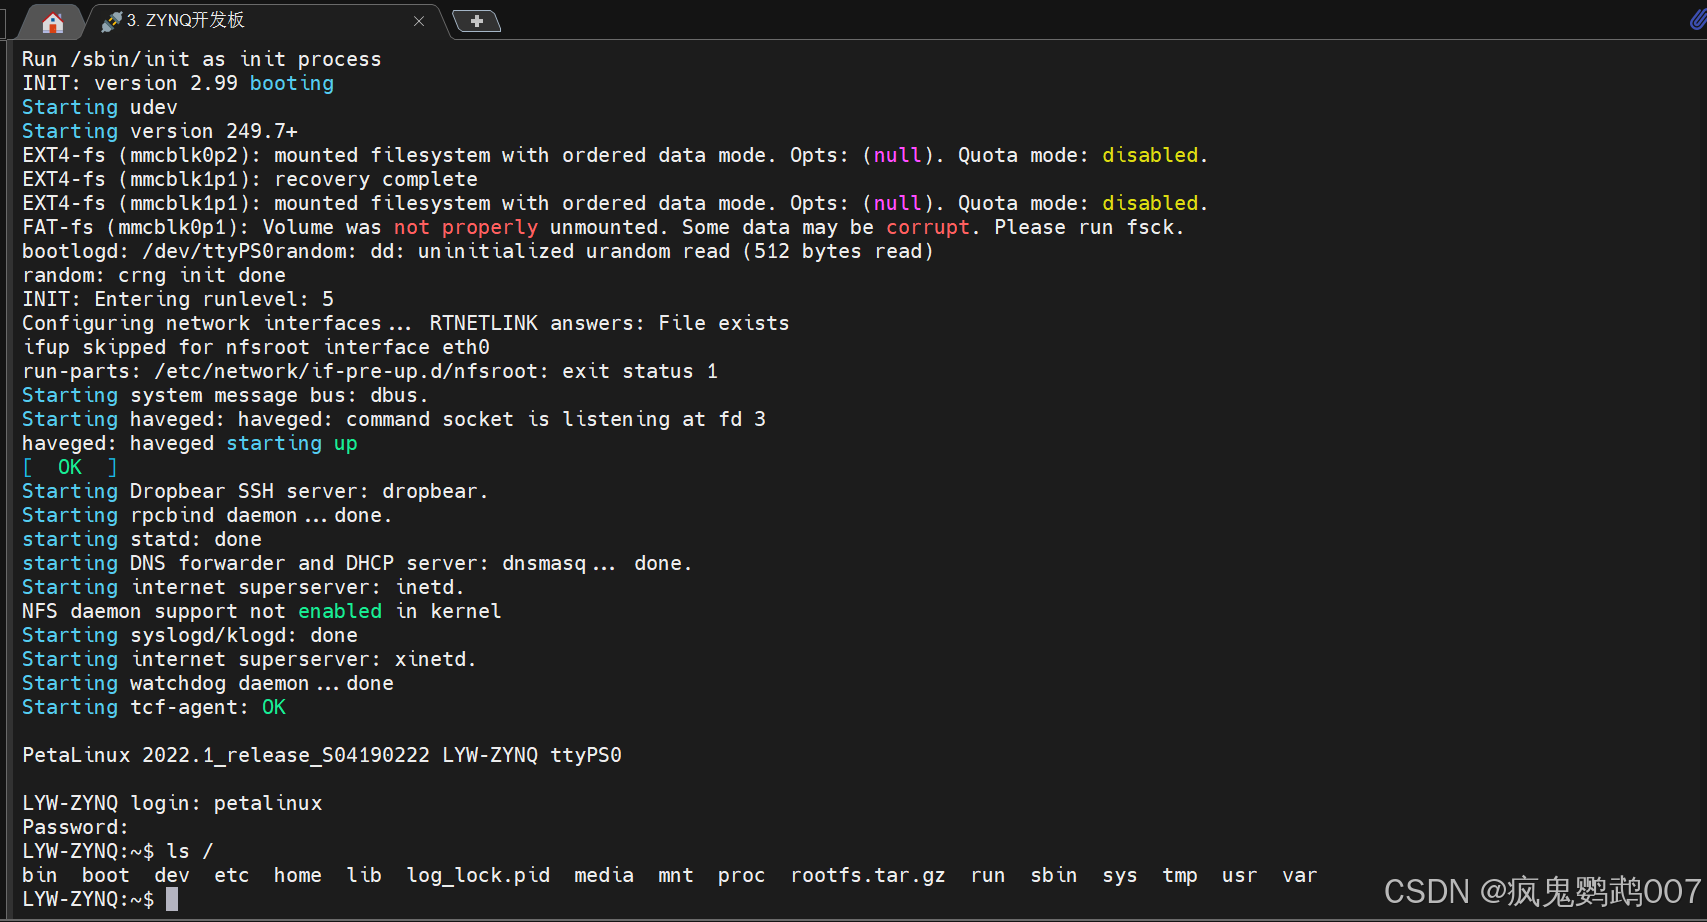Click the enabled text in NFS daemon line
The image size is (1707, 922).
click(340, 611)
